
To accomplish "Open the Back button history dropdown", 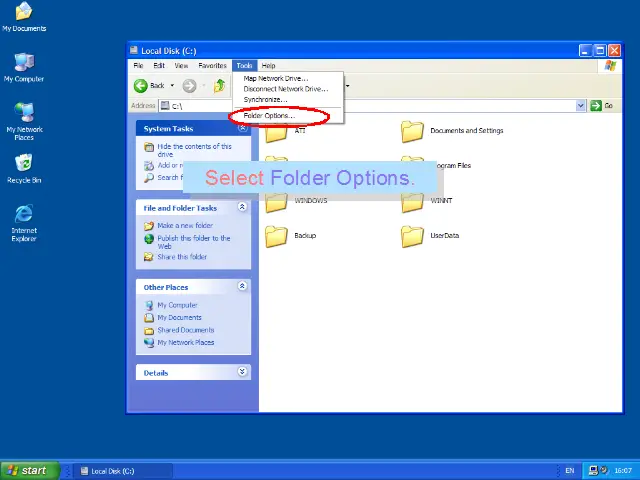I will pyautogui.click(x=172, y=86).
